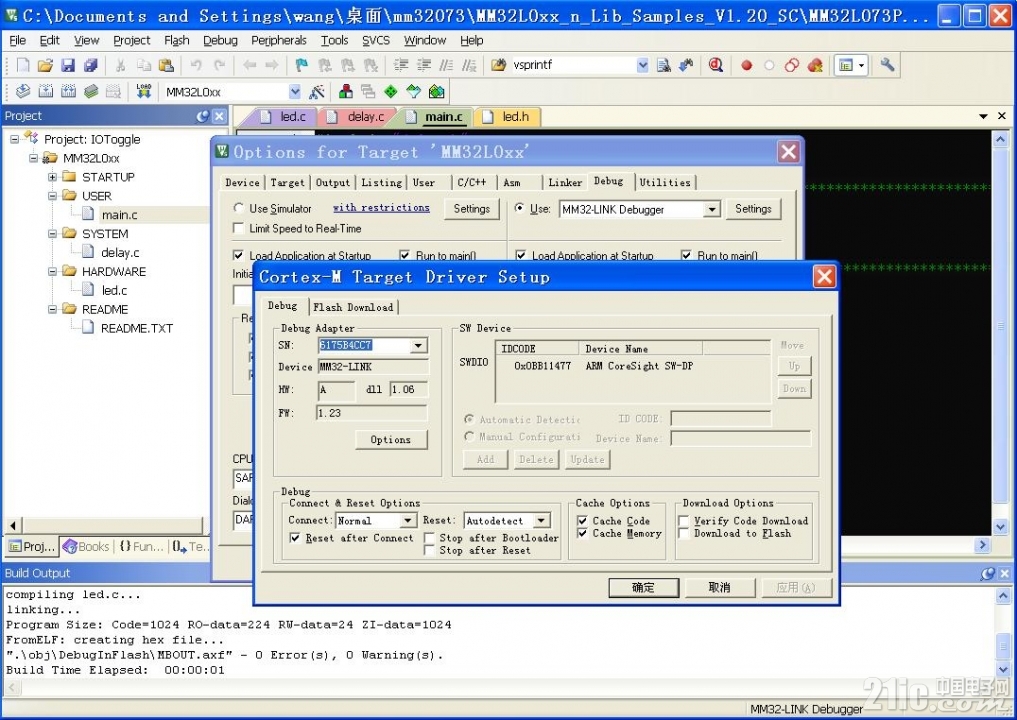Select the Use MM32-LINK Debugger radio button

point(519,208)
